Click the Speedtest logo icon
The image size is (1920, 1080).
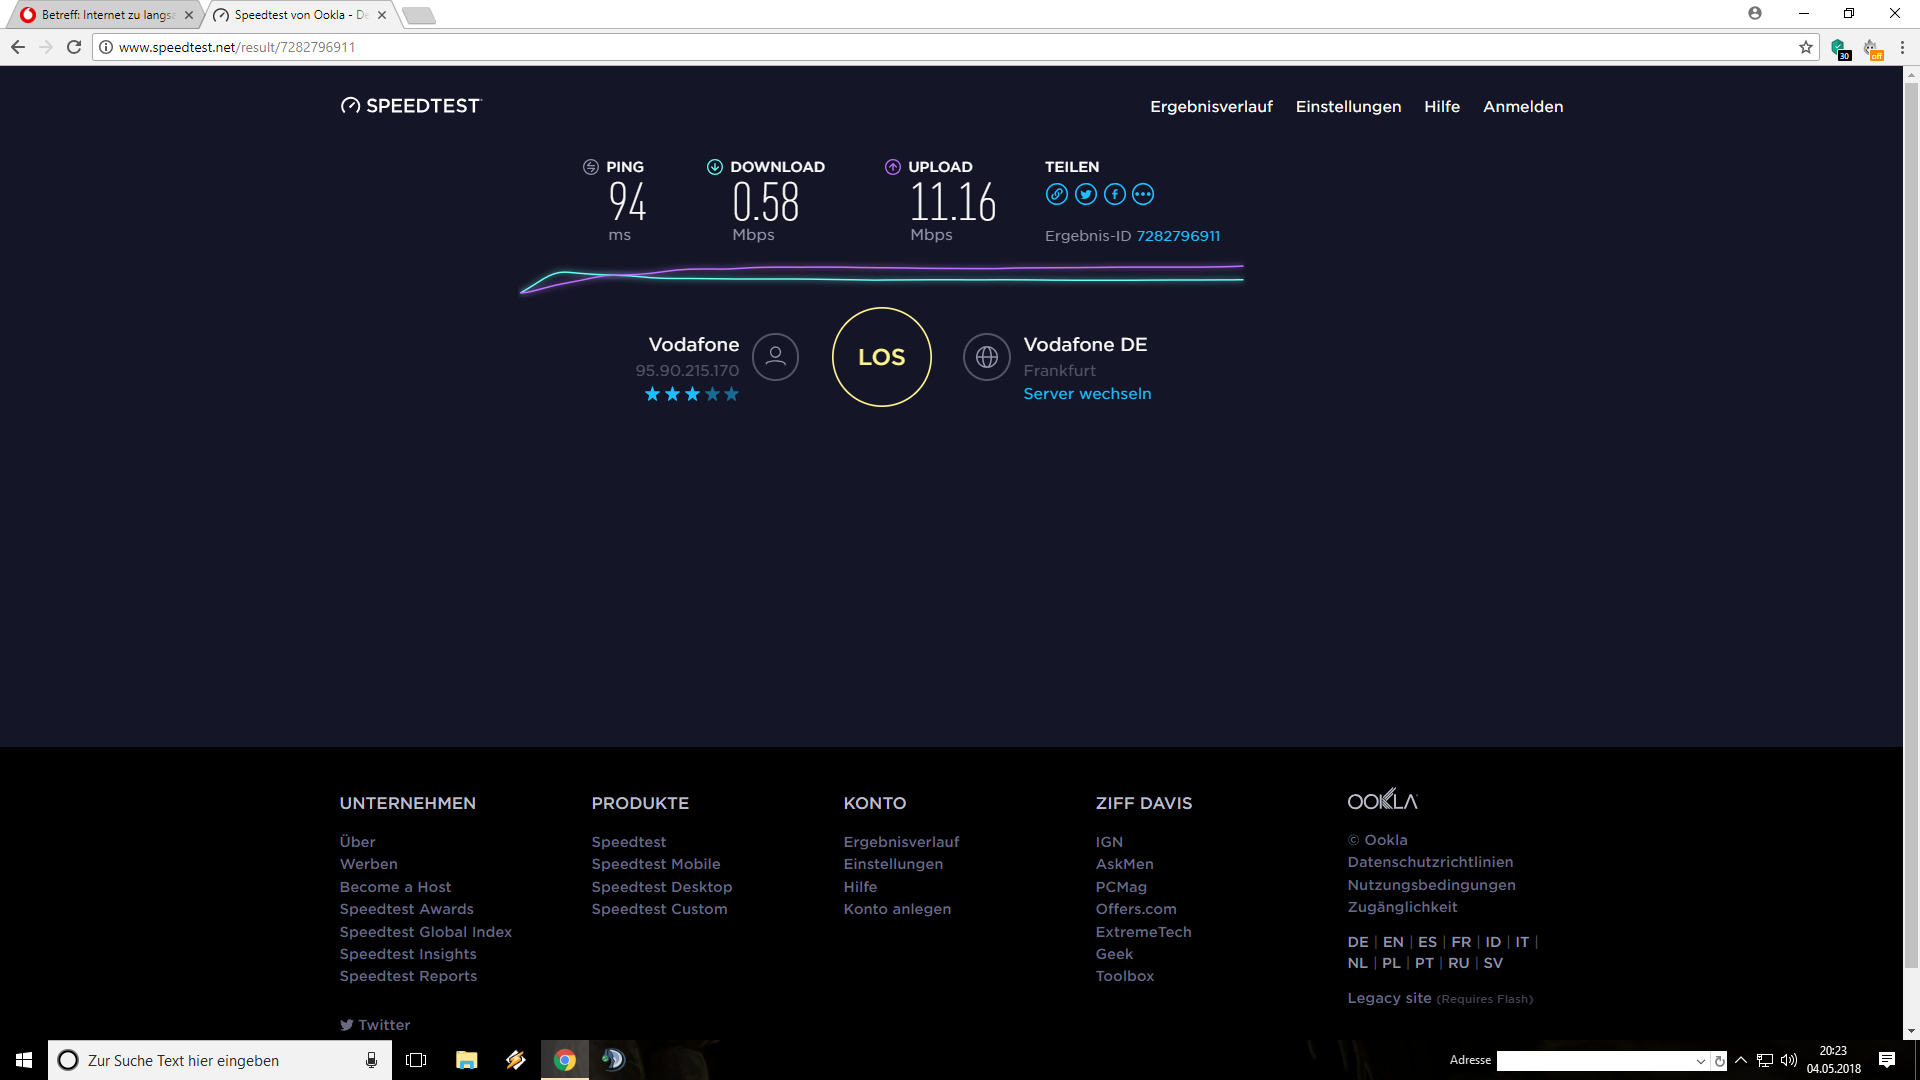348,105
